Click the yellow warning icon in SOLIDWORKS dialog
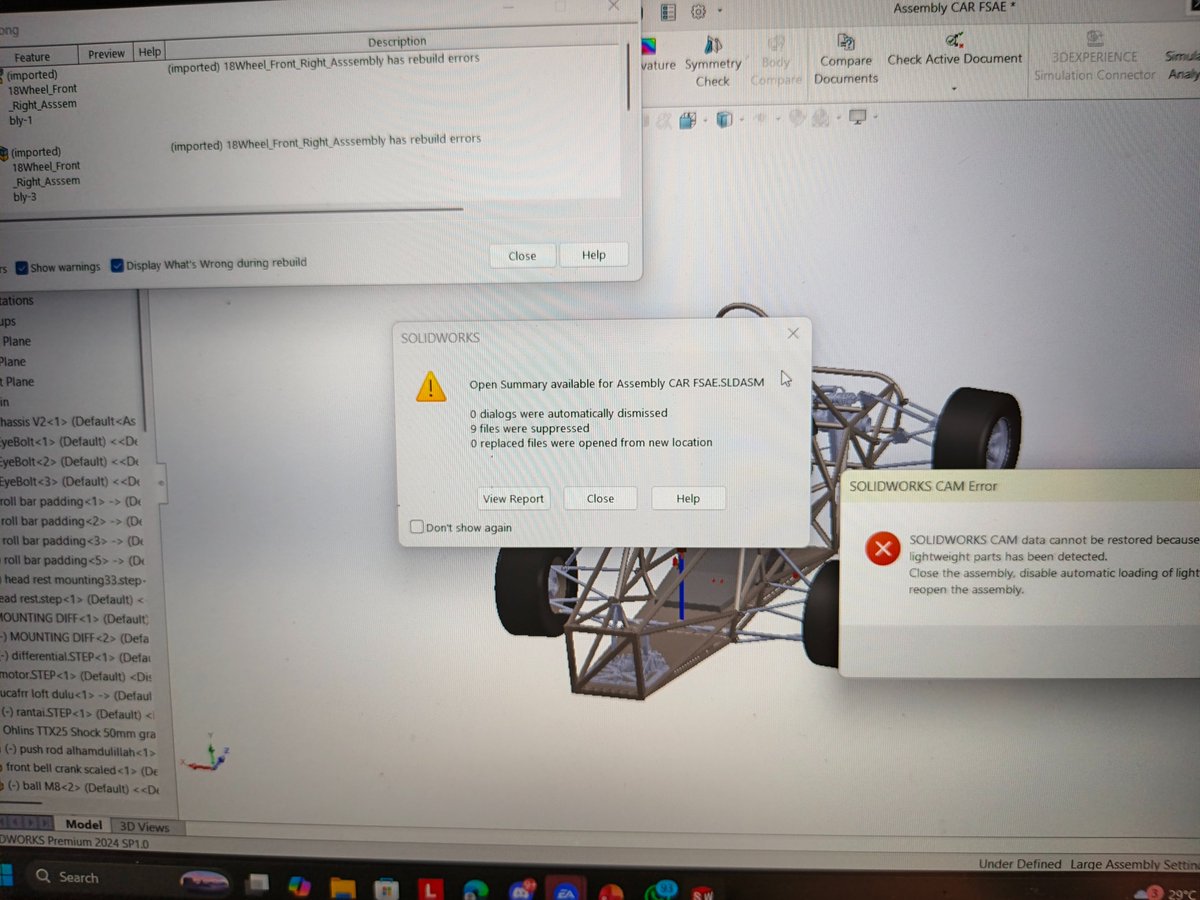 tap(431, 386)
